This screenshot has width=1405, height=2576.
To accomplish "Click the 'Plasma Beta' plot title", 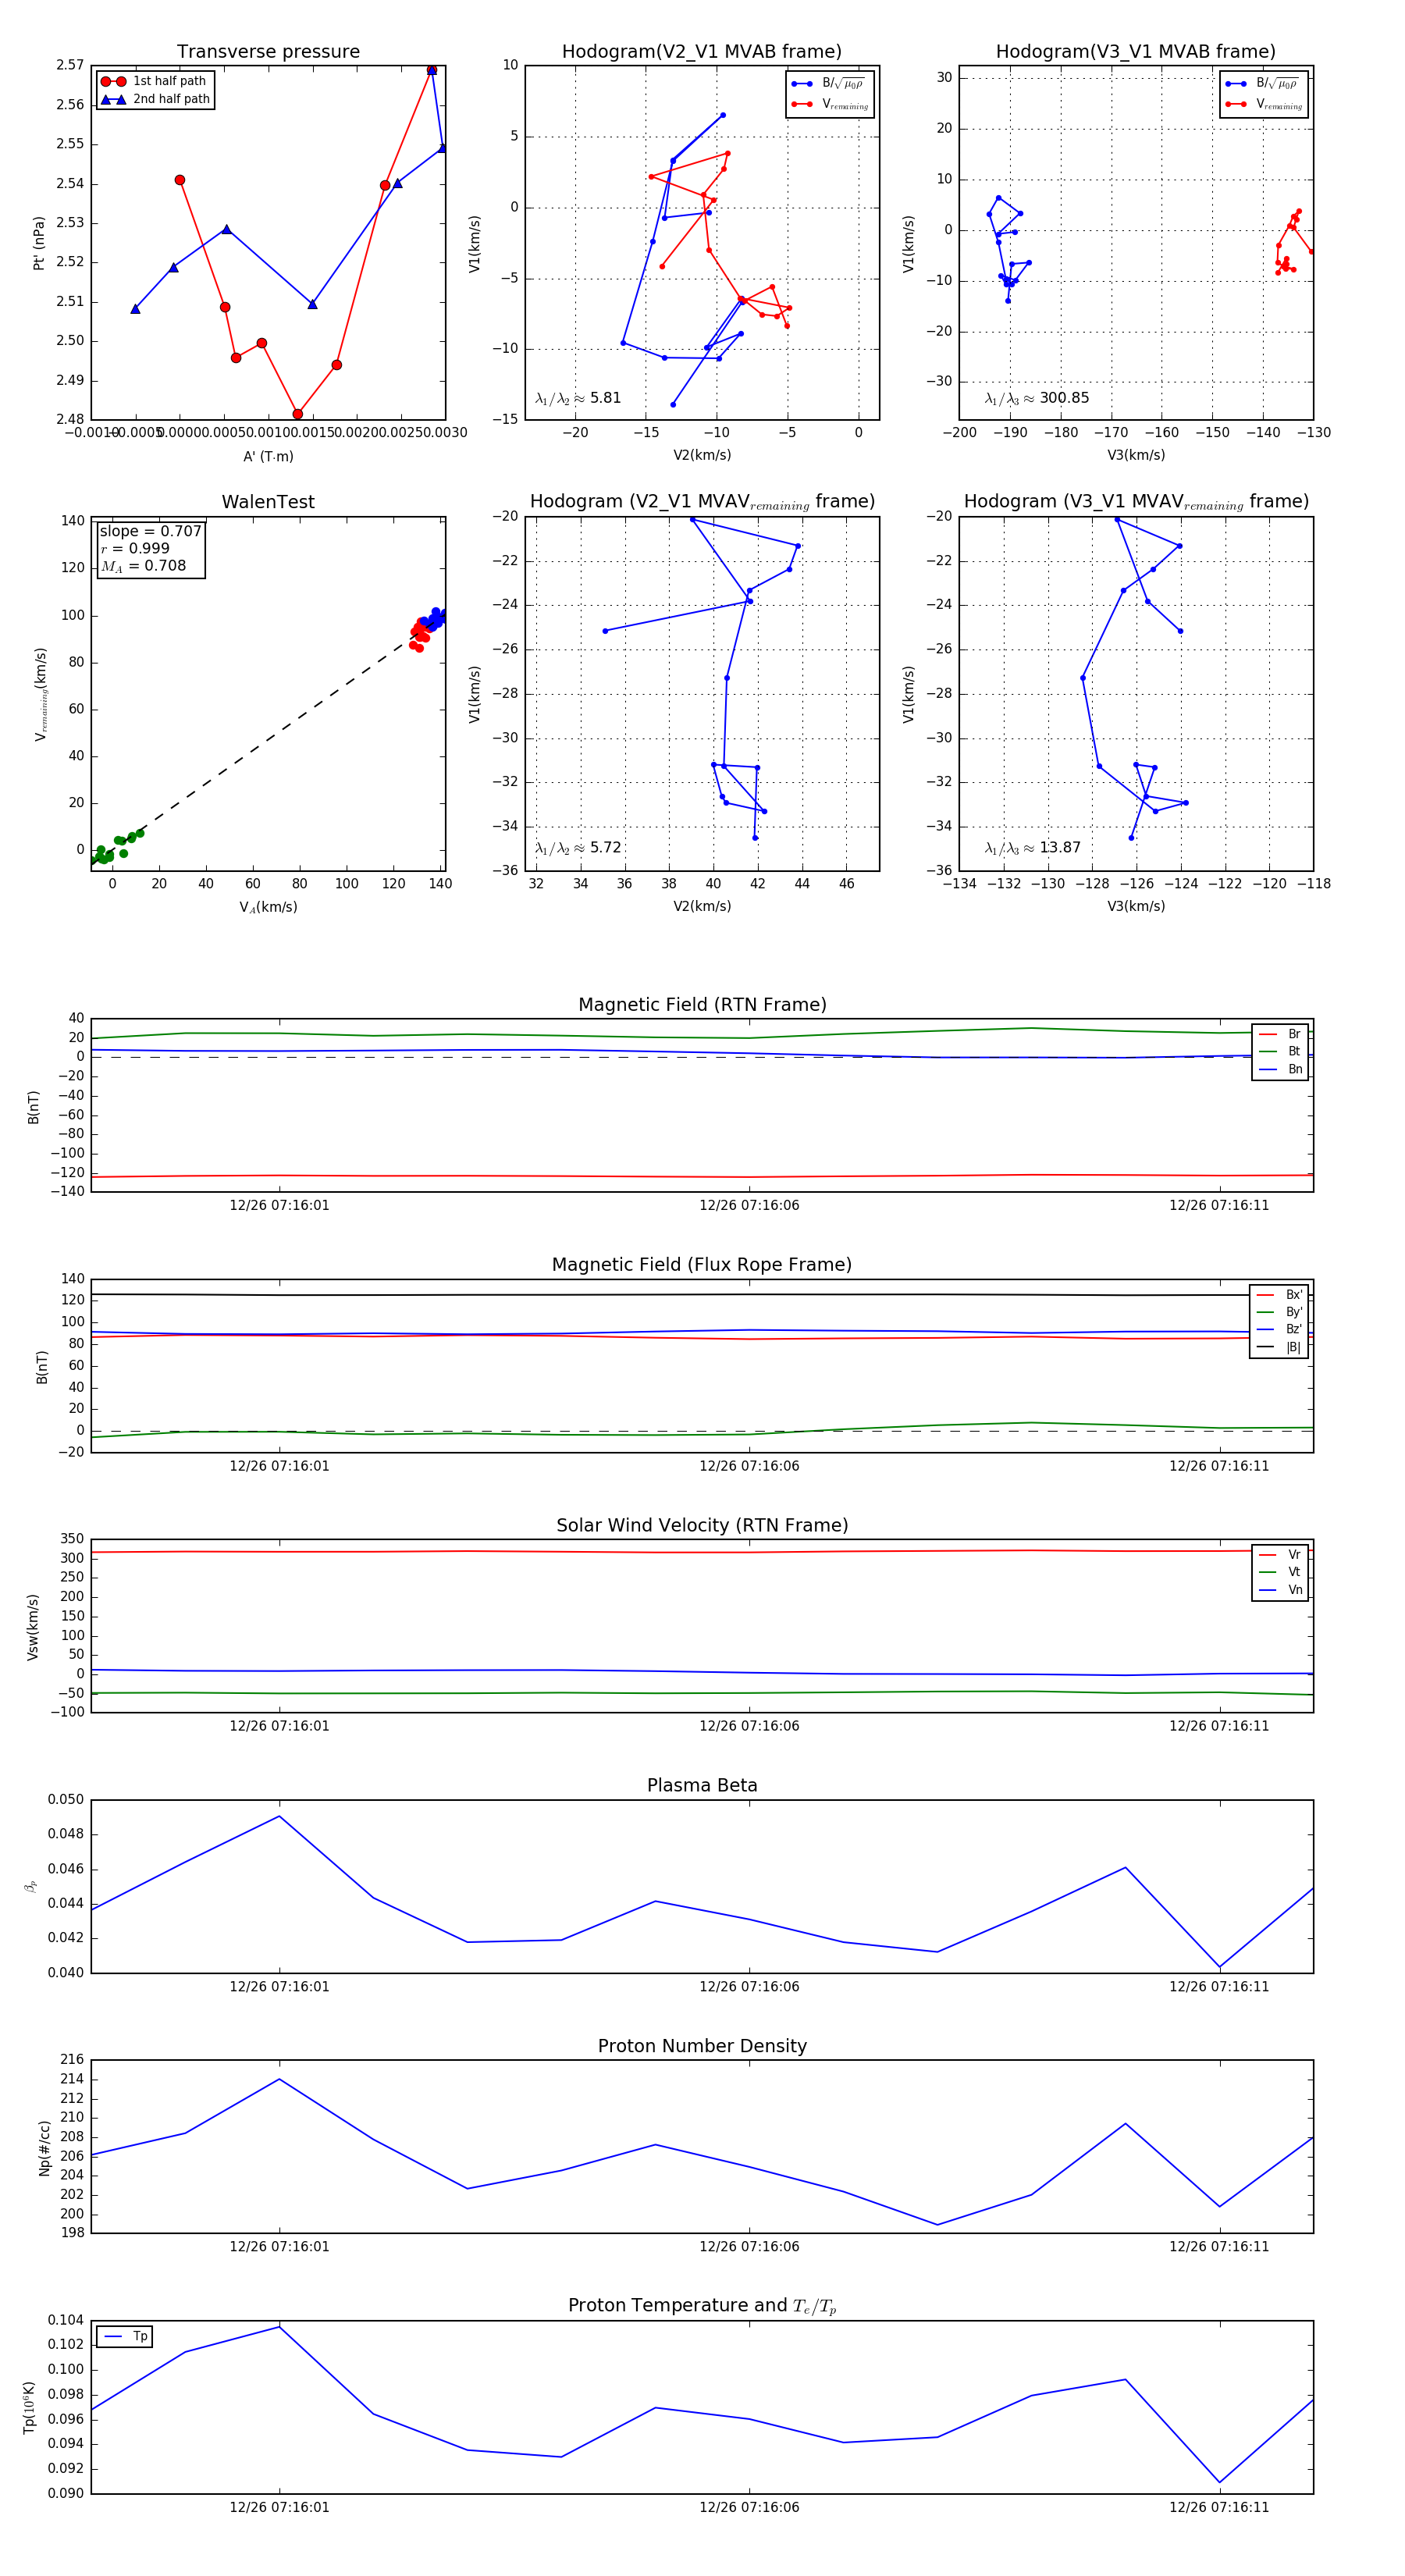I will pos(702,1785).
